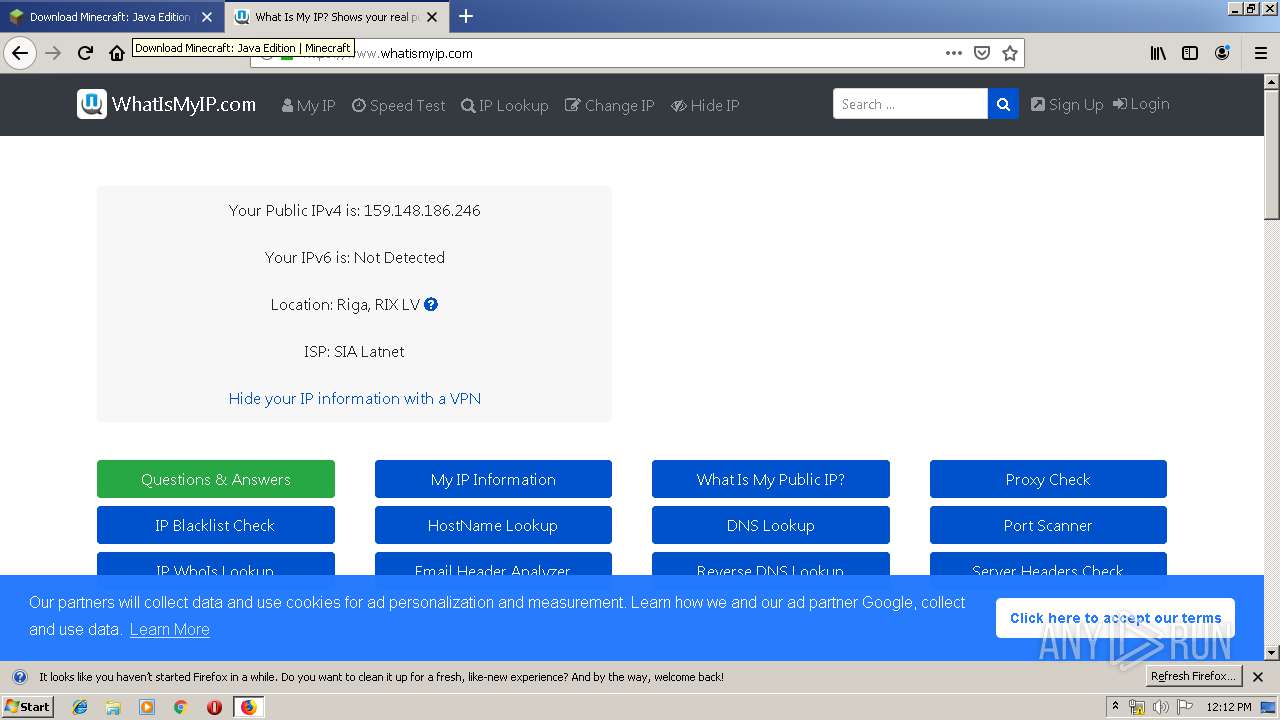The image size is (1280, 720).
Task: Open the My IP menu item
Action: [x=308, y=105]
